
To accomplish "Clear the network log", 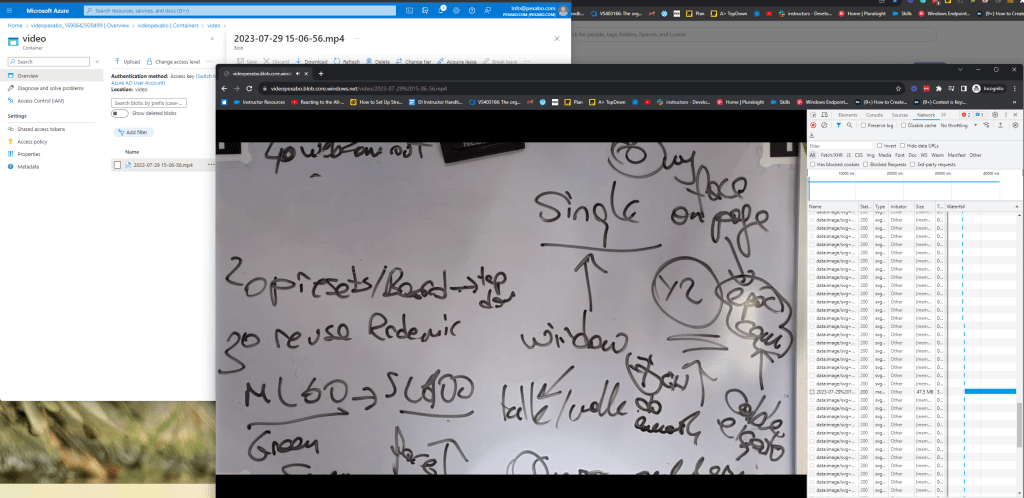I will 824,125.
